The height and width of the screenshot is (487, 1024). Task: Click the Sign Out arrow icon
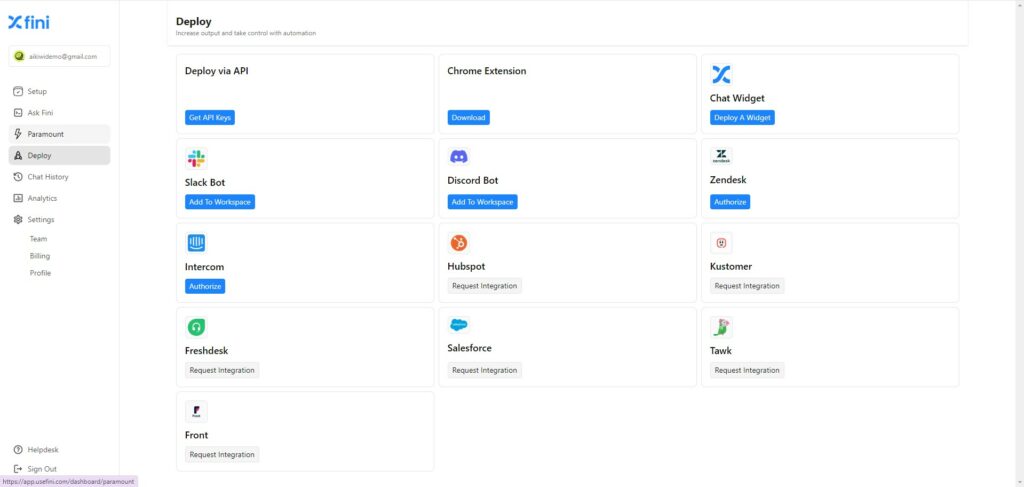(x=18, y=469)
